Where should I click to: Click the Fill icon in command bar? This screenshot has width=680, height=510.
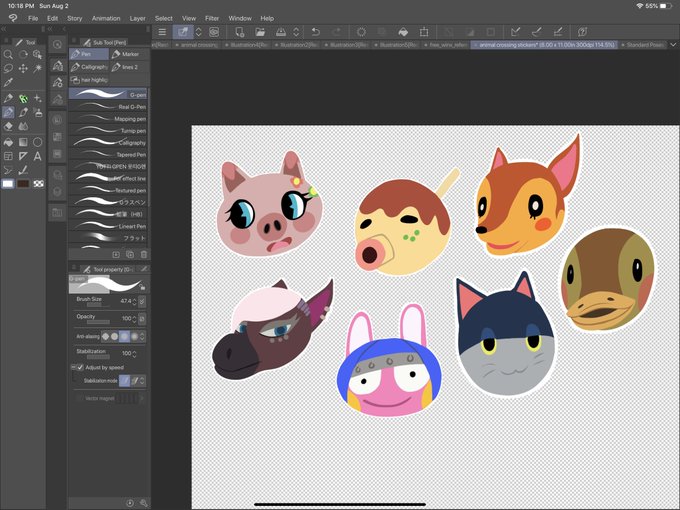point(403,32)
